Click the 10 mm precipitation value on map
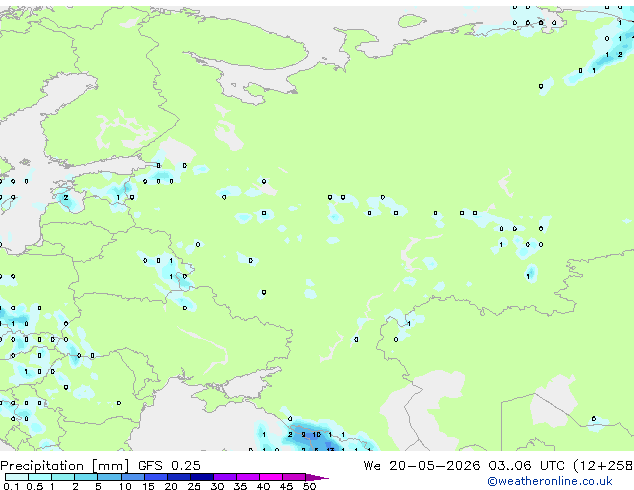This screenshot has height=490, width=634. (x=317, y=435)
